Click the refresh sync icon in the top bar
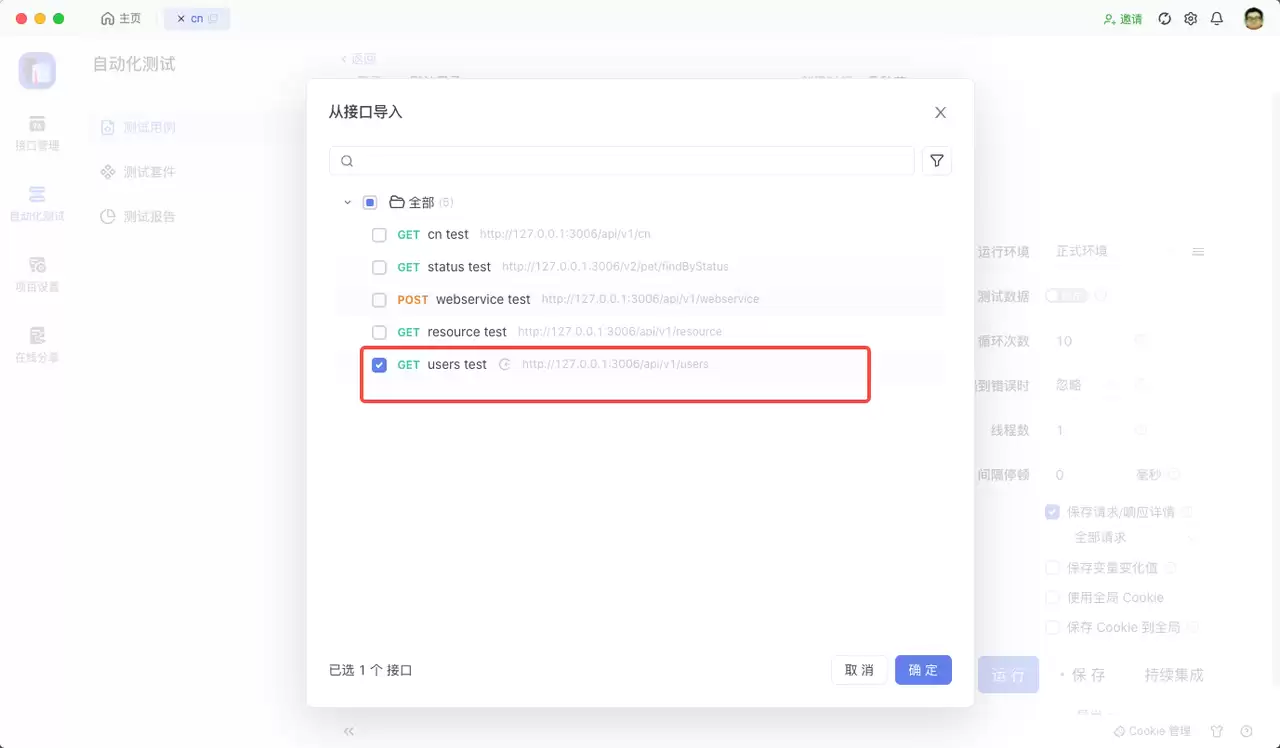 [x=1164, y=19]
